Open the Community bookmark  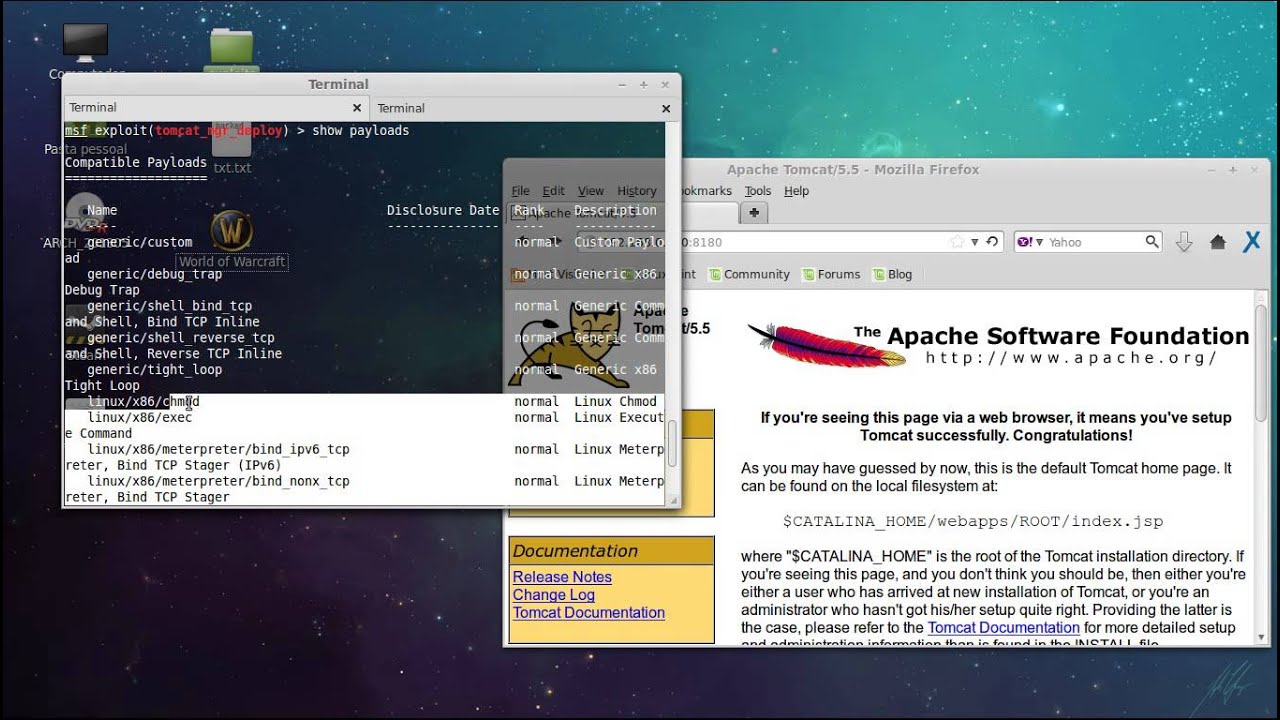tap(749, 274)
